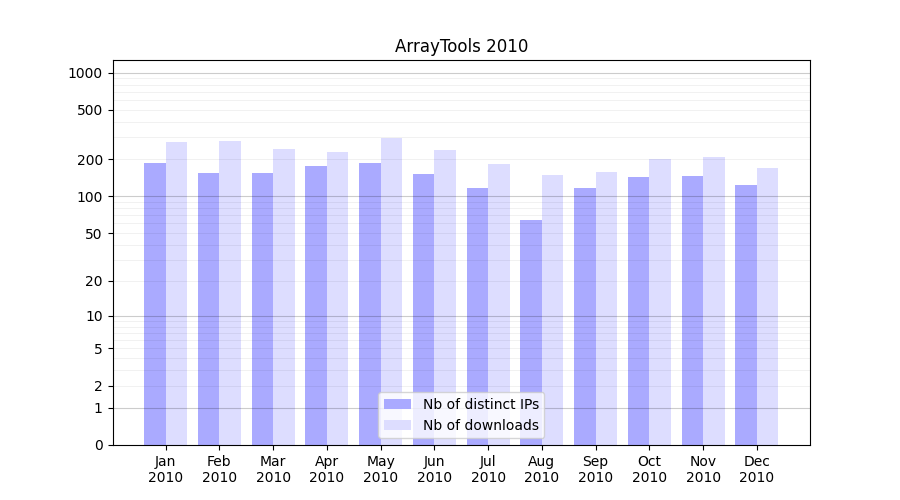Click the Dec 2010 downloads bar

768,307
